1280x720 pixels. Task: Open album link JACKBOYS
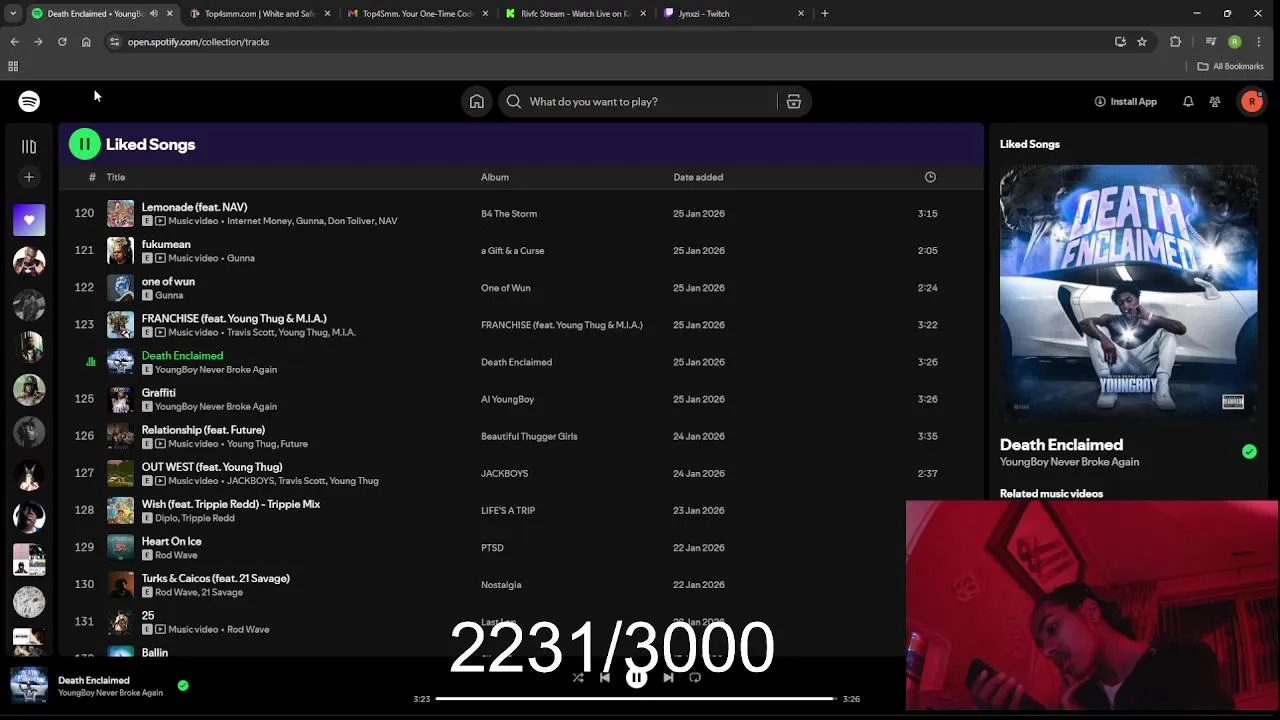(504, 473)
